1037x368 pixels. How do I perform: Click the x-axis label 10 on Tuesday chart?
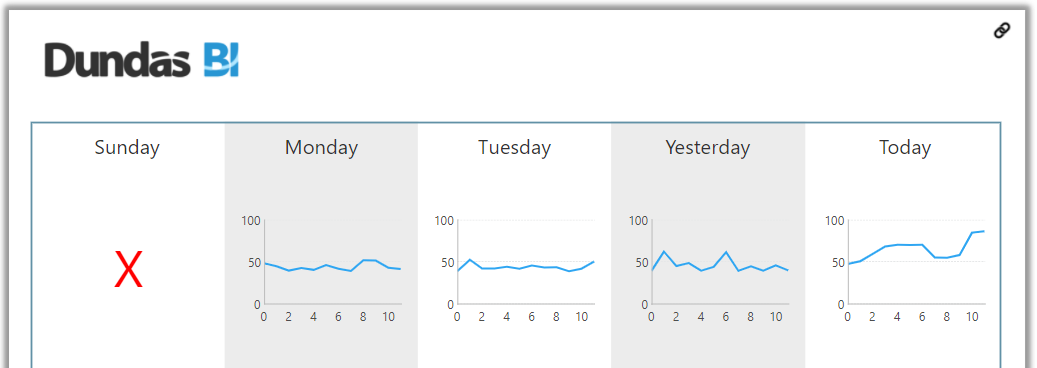[x=581, y=317]
